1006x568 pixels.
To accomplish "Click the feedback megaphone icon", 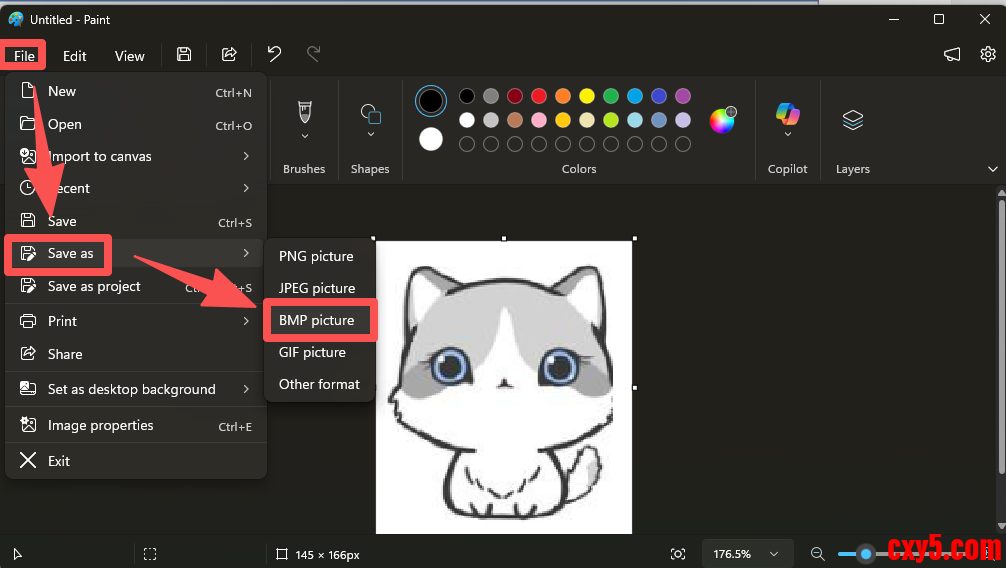I will pos(952,55).
